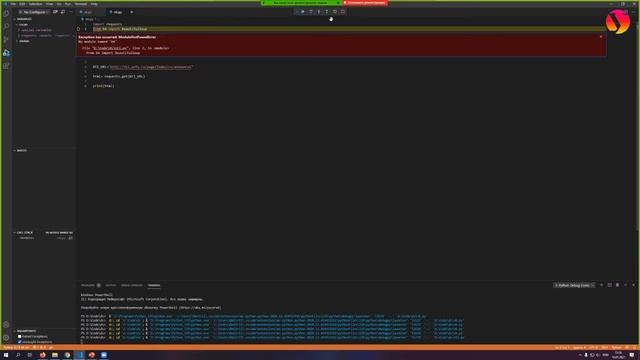
Task: Open the Explorer view in activity bar
Action: tap(6, 13)
